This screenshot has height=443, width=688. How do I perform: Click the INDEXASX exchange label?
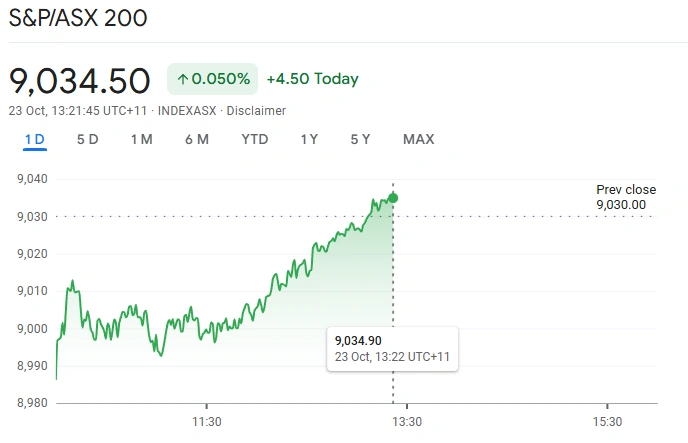pos(188,111)
